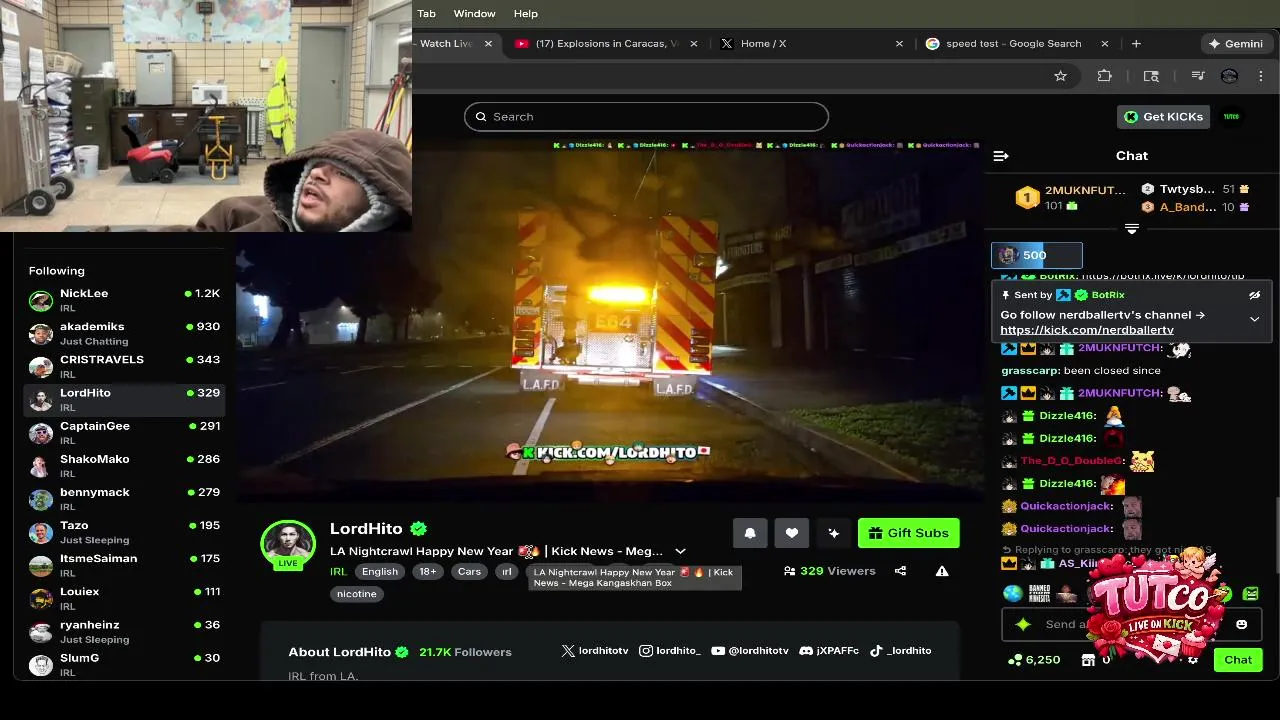Open the emoji picker in chat input
Screen dimensions: 1280x720
(1241, 624)
